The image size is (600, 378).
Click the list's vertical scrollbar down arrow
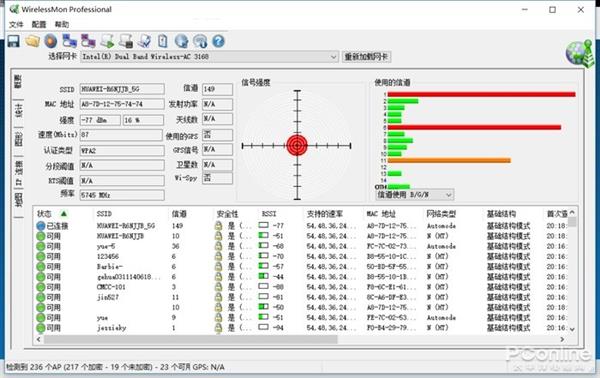[572, 329]
